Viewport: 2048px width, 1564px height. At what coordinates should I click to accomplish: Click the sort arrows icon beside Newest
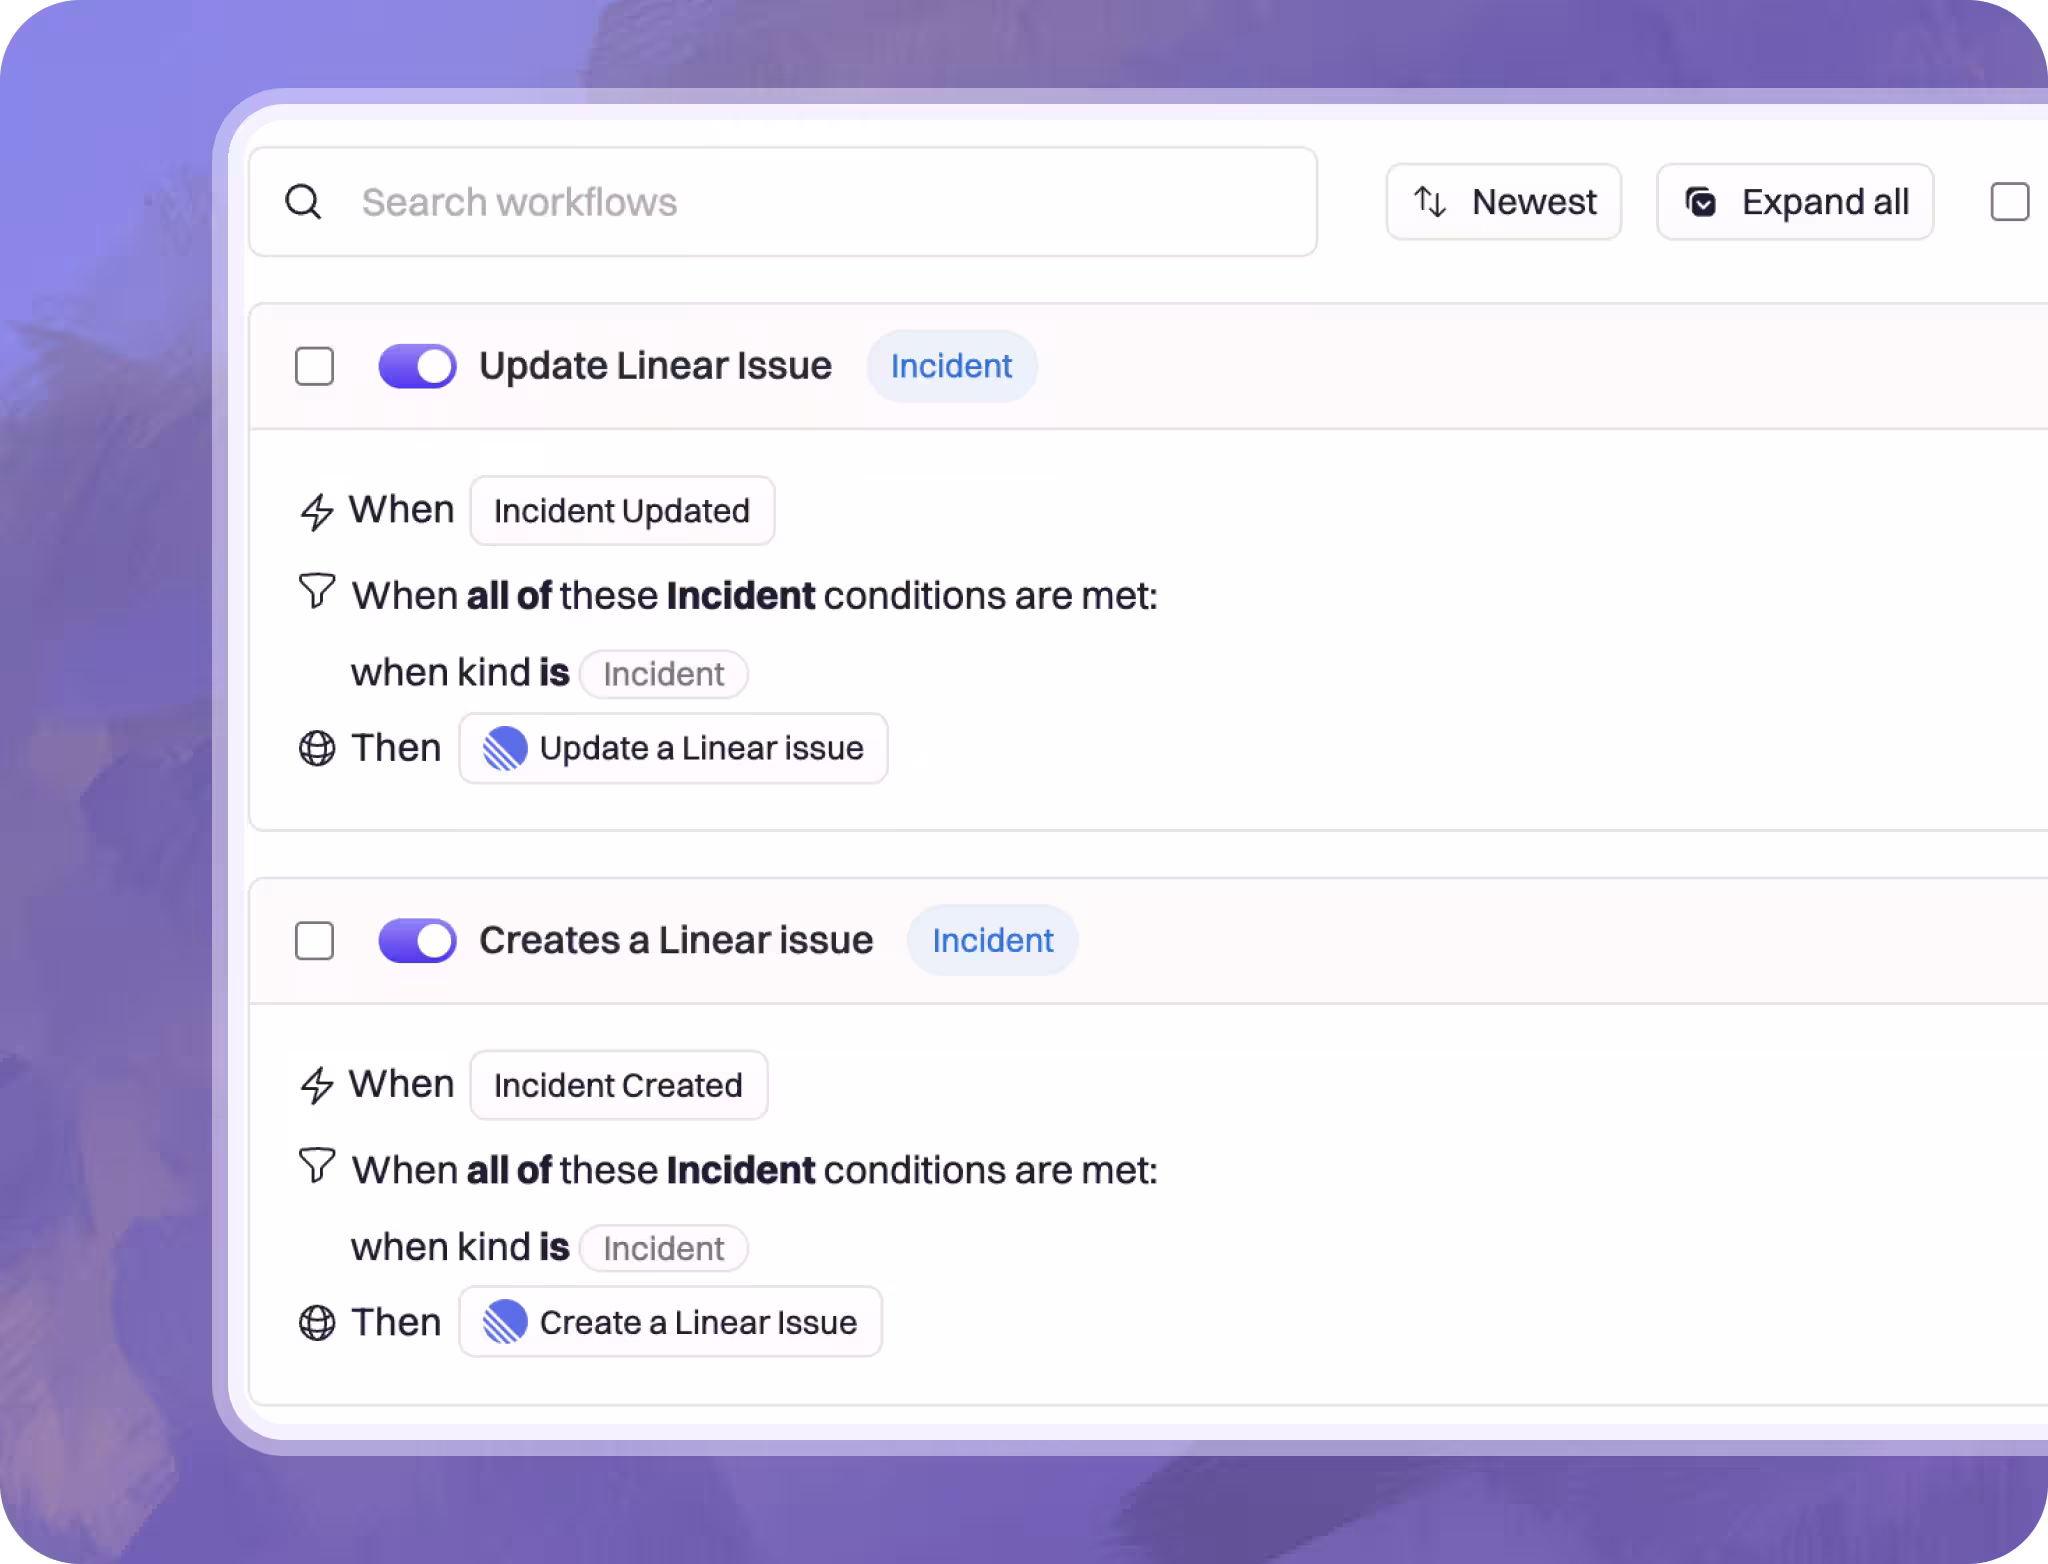[1430, 202]
